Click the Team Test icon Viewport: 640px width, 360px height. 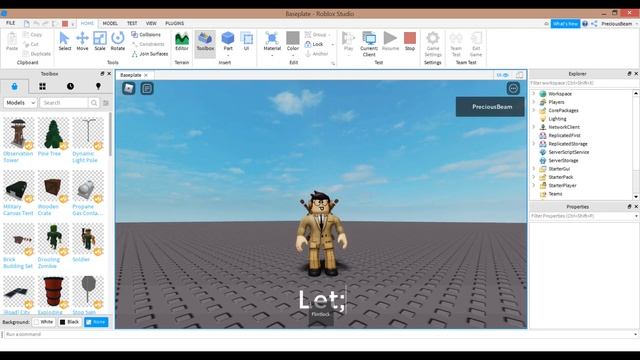click(456, 44)
